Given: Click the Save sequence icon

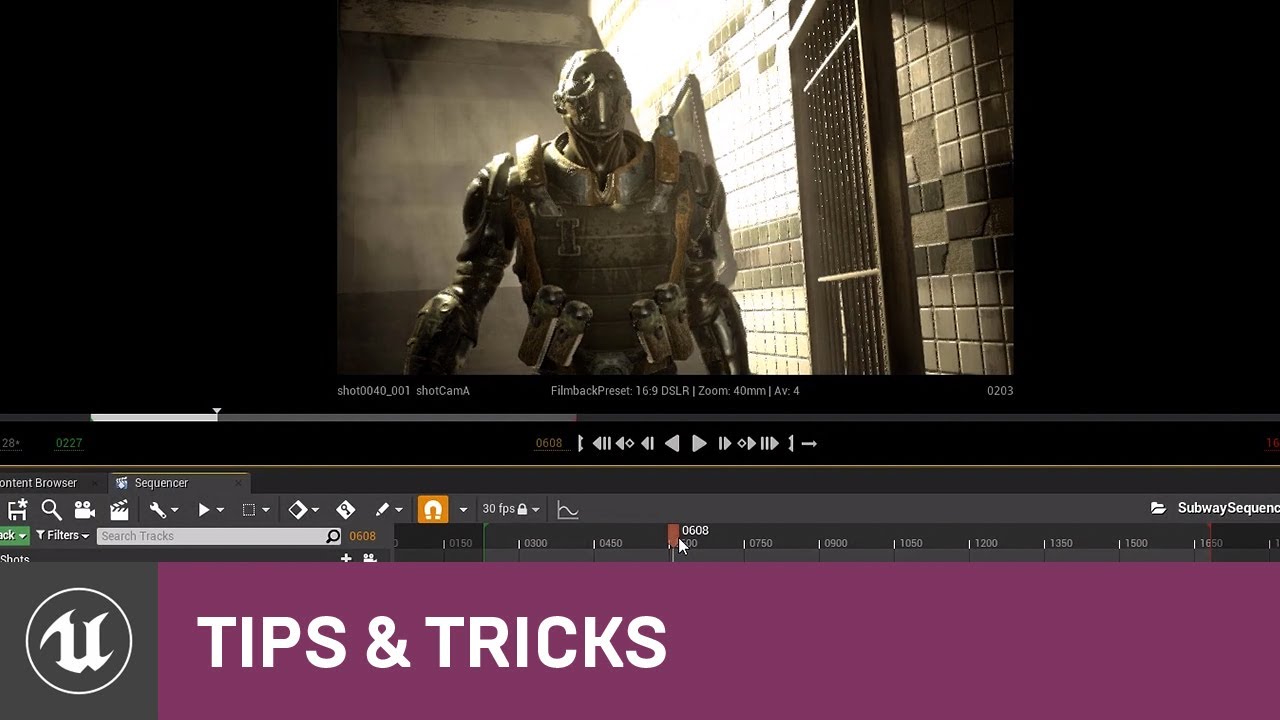Looking at the screenshot, I should click(x=16, y=510).
